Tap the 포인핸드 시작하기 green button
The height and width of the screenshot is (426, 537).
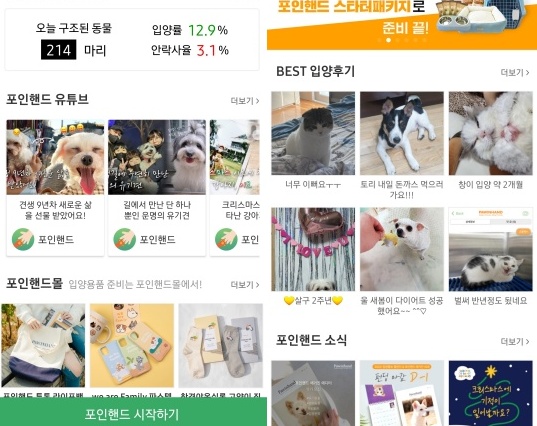coord(133,413)
